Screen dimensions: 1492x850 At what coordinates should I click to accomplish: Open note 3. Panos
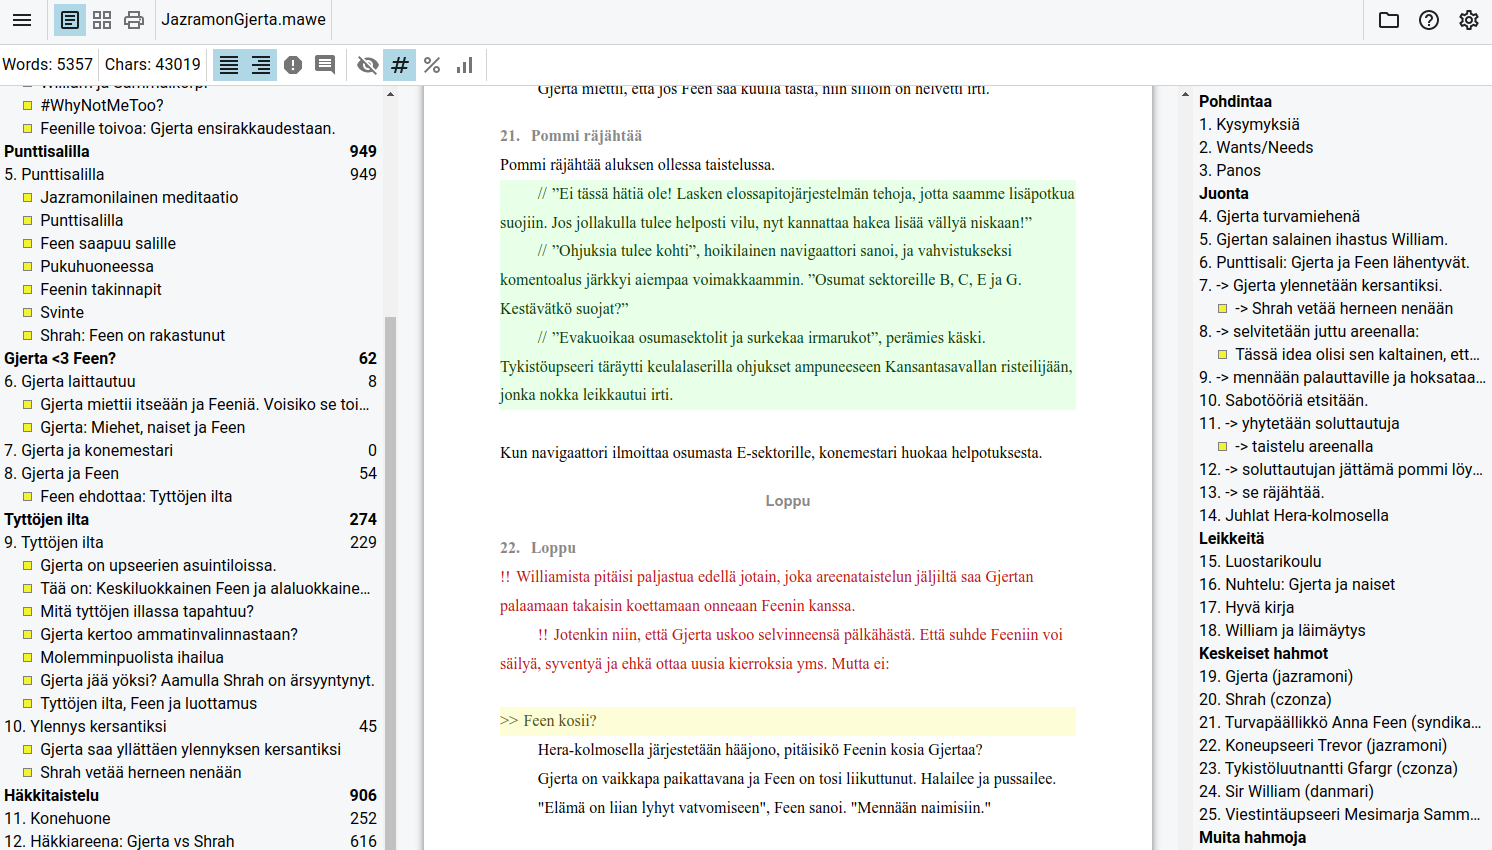1230,170
